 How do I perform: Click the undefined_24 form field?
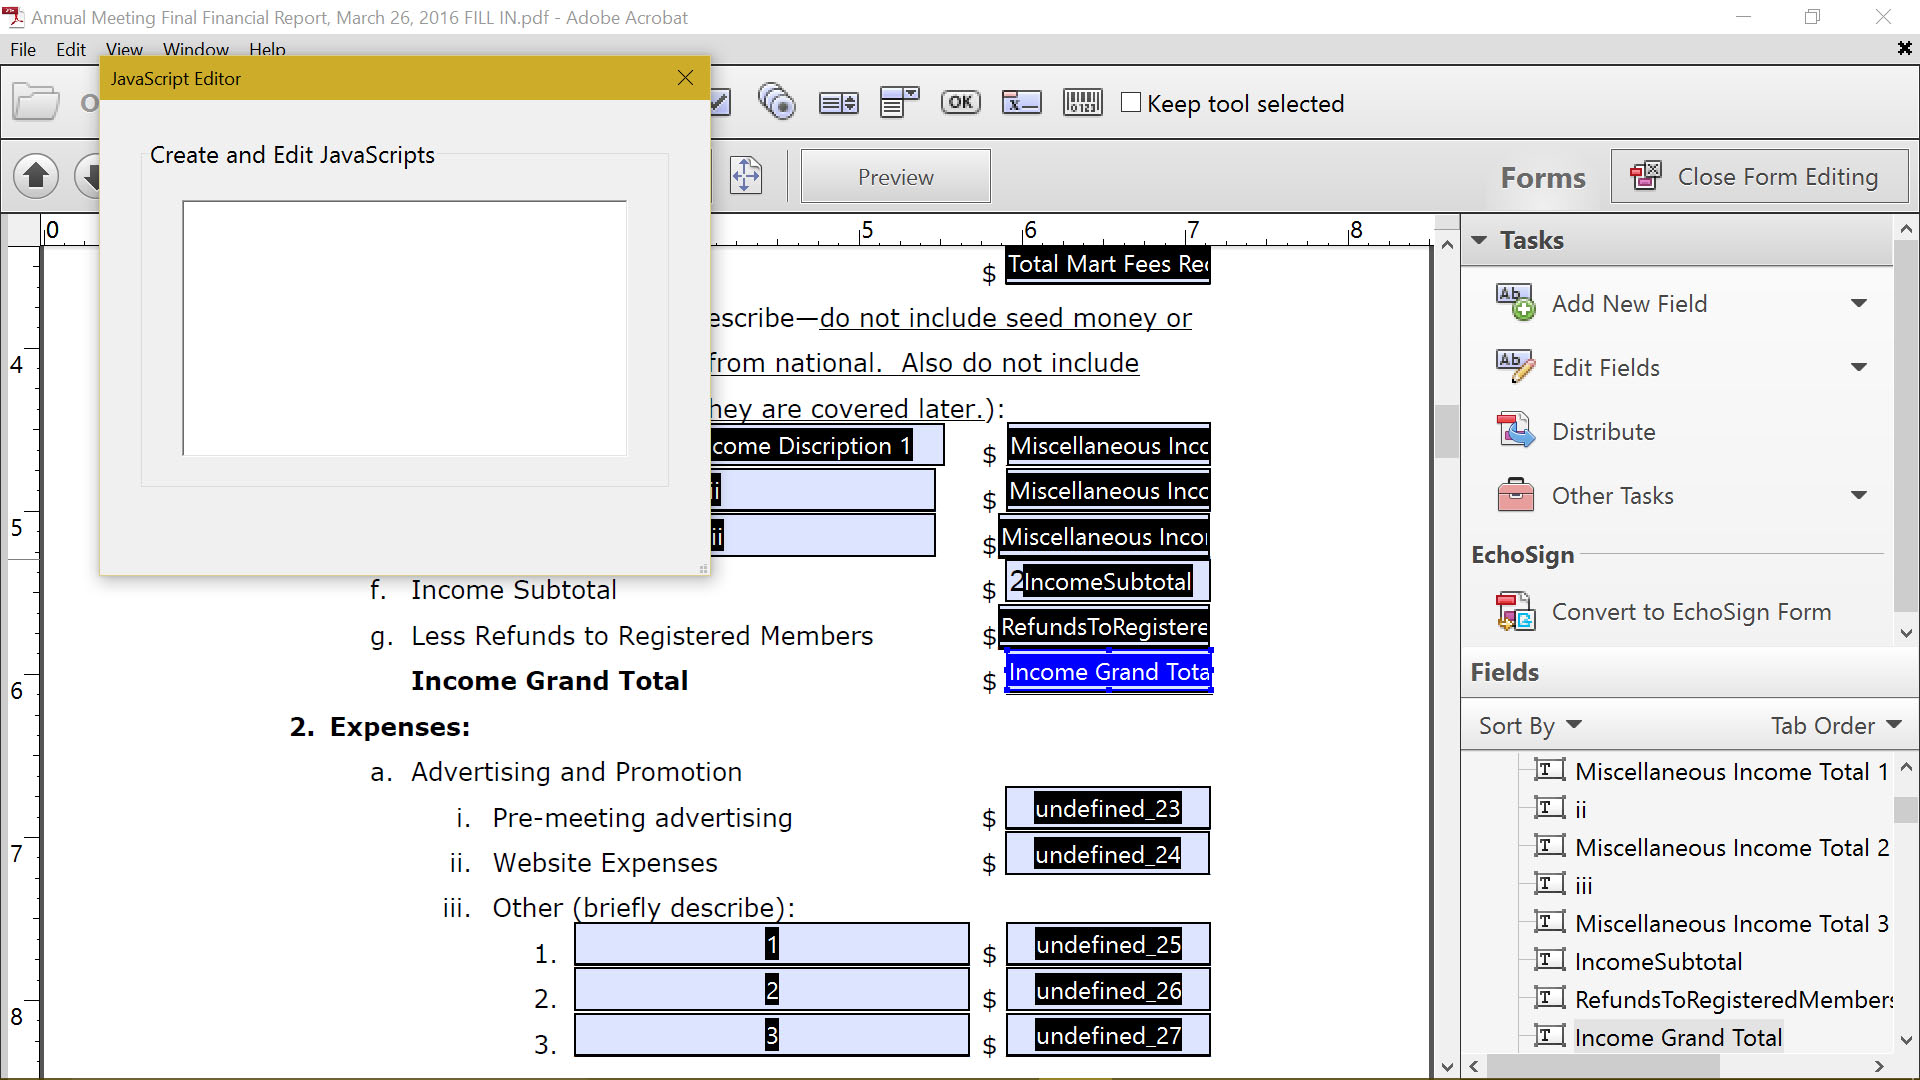pos(1107,854)
